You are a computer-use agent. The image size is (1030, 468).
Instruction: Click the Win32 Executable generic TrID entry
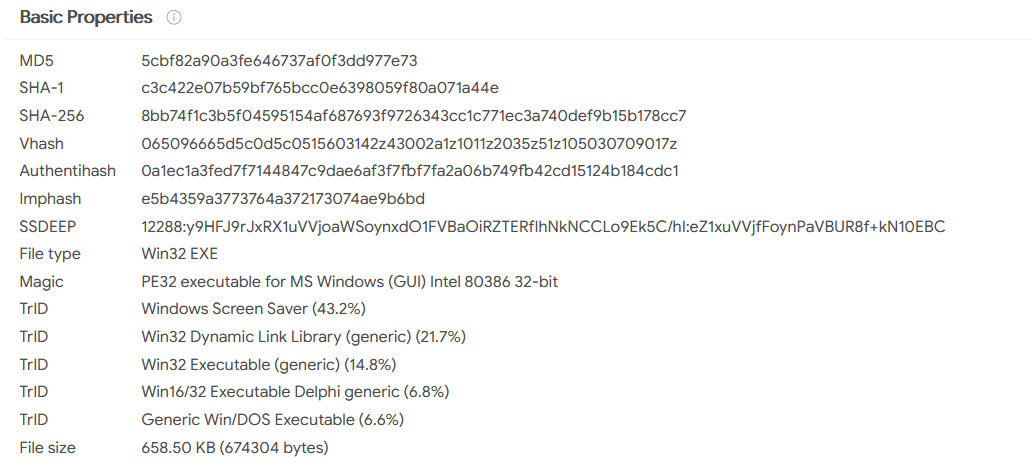tap(269, 365)
